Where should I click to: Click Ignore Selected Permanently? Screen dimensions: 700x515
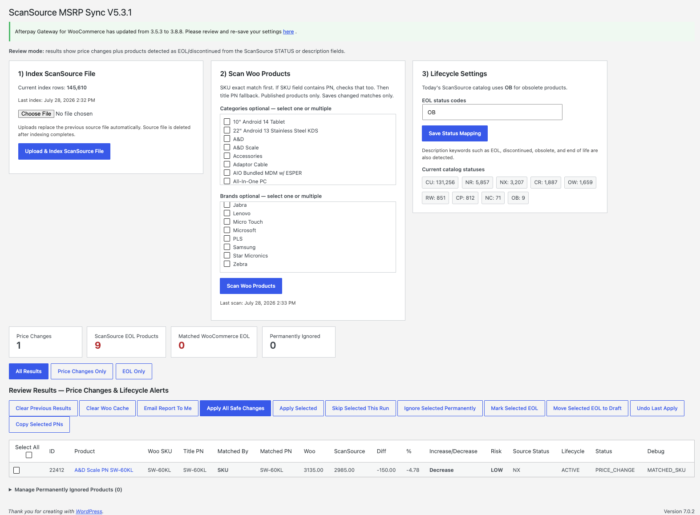point(440,408)
